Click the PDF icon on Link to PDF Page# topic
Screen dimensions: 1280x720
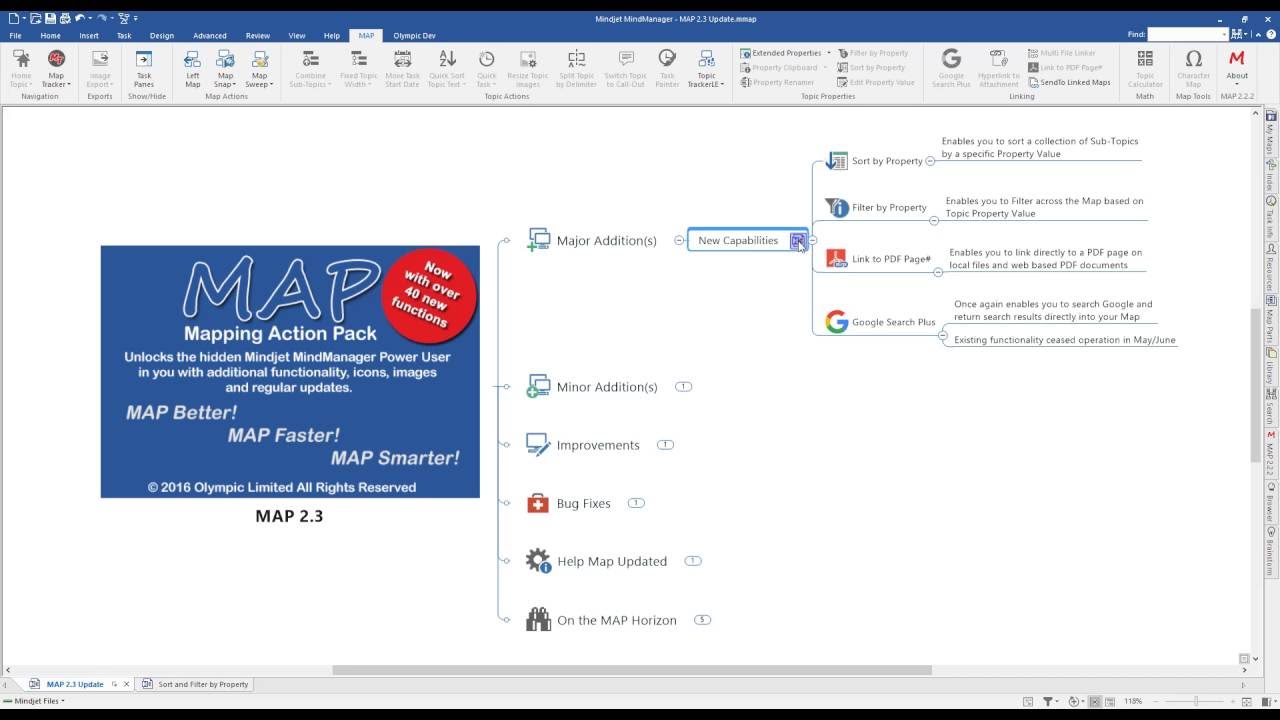click(x=837, y=259)
